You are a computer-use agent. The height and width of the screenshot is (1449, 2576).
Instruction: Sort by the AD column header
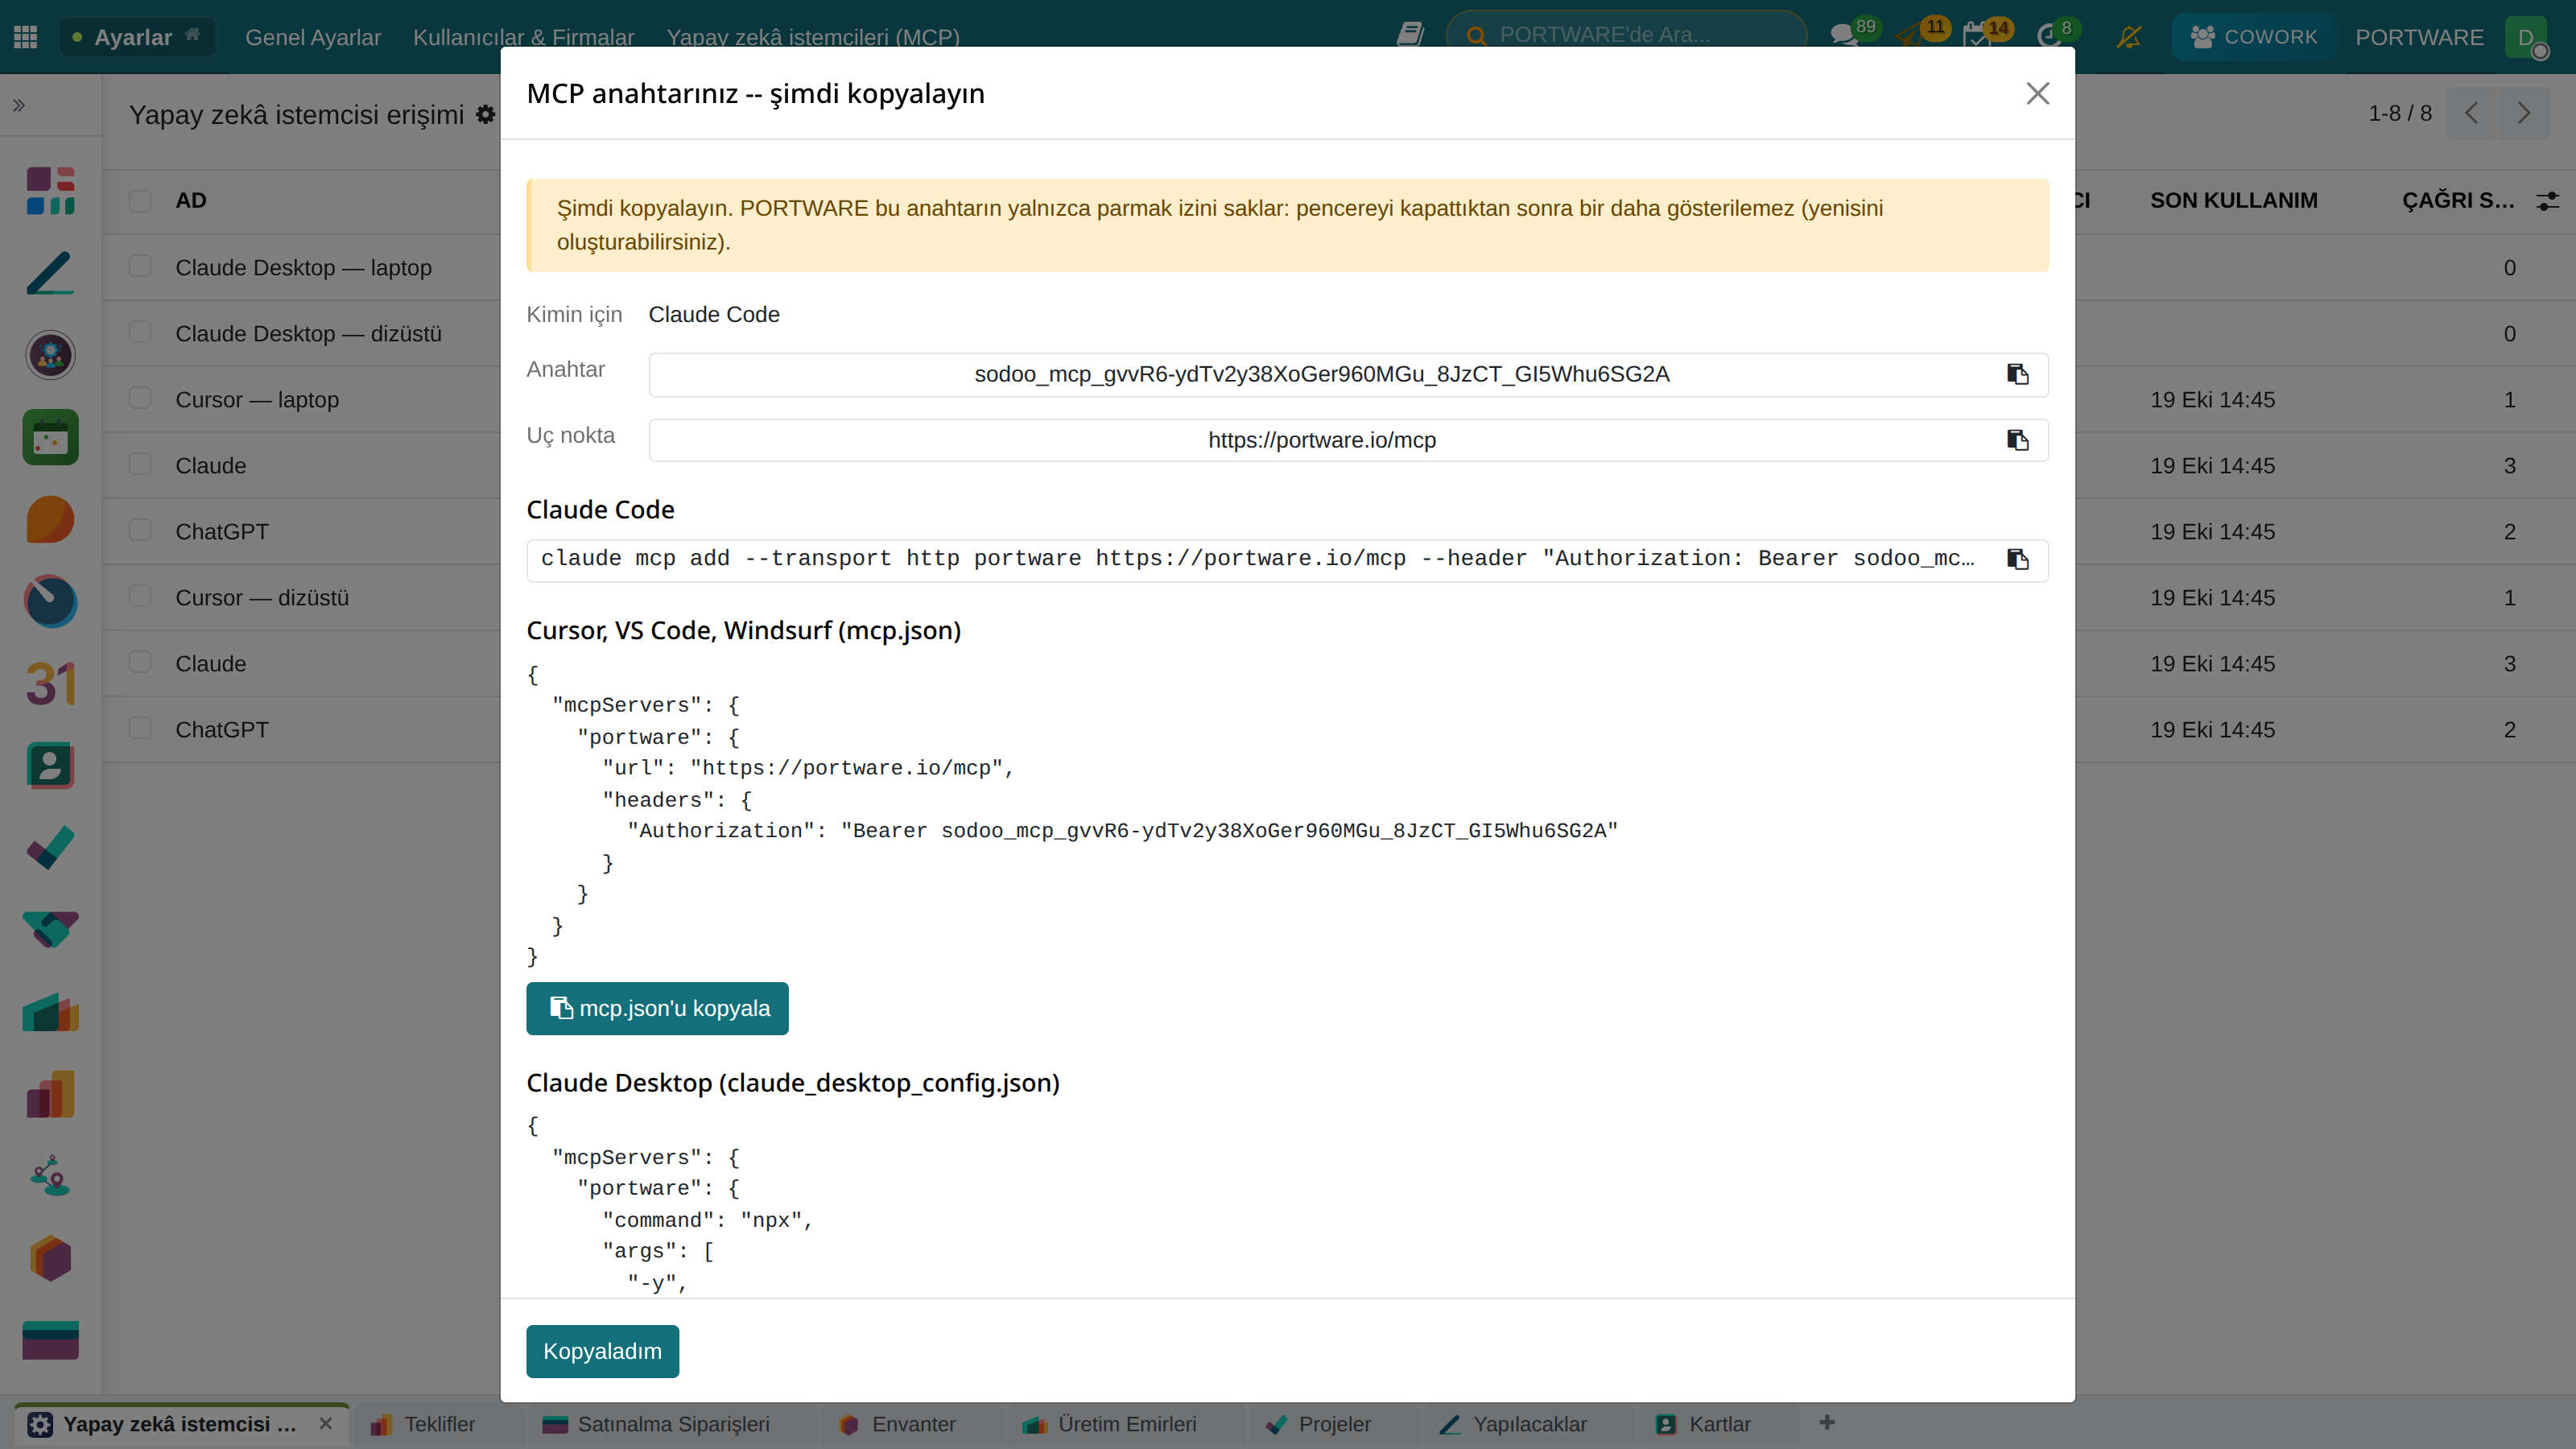coord(191,201)
